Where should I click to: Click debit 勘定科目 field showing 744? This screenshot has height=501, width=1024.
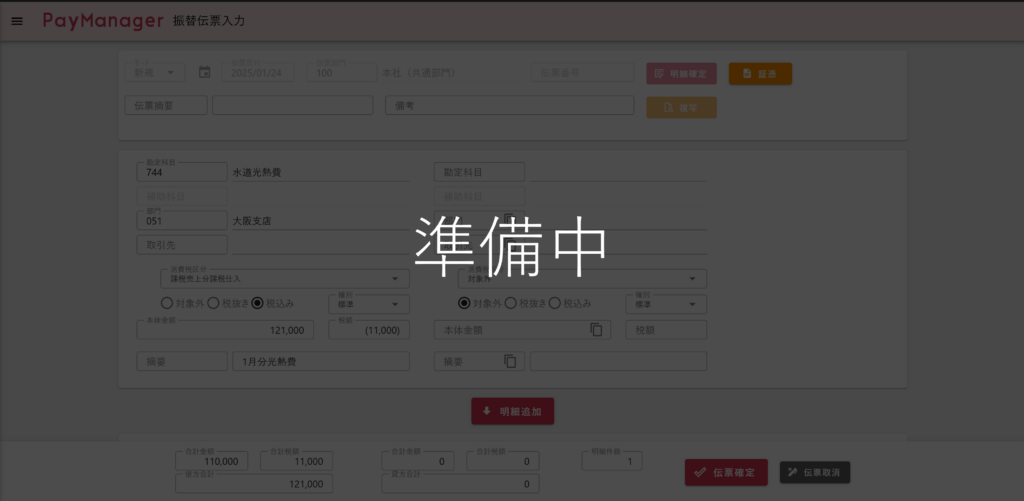182,172
